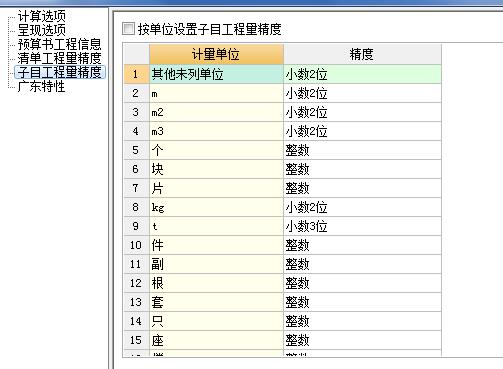Image resolution: width=503 pixels, height=369 pixels.
Task: Open 广东特性 tree item
Action: click(41, 86)
